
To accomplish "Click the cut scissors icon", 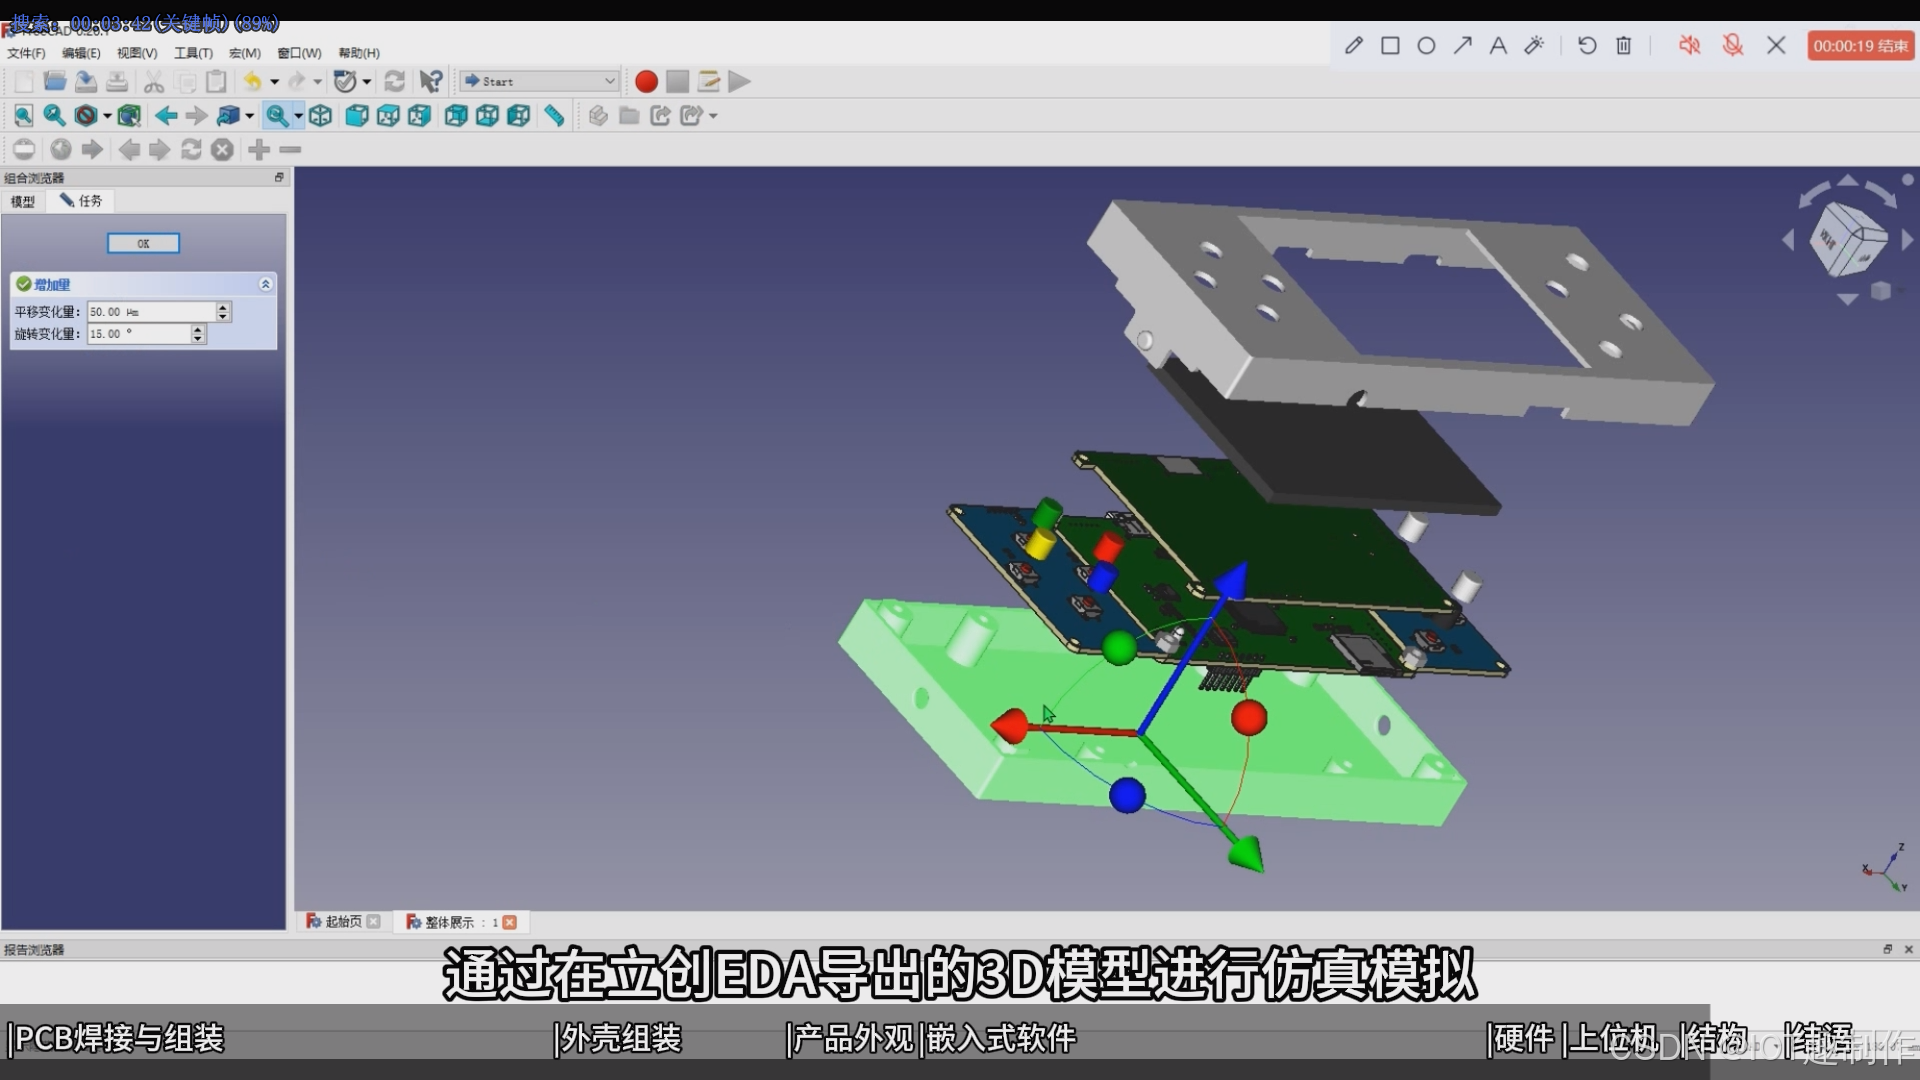I will (153, 82).
